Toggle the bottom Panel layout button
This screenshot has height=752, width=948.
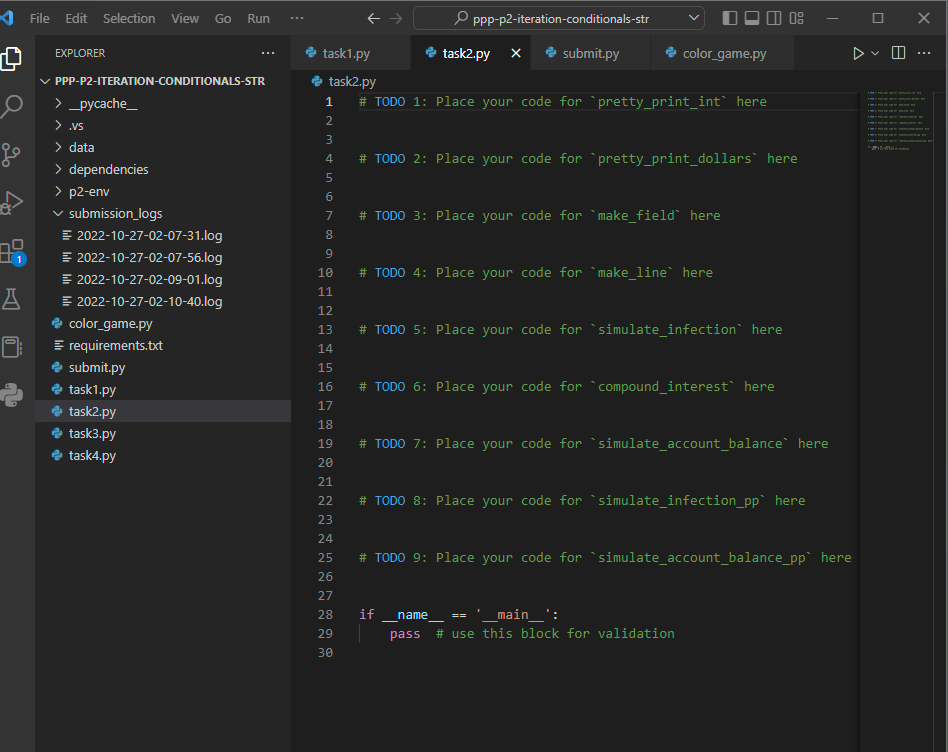tap(750, 18)
